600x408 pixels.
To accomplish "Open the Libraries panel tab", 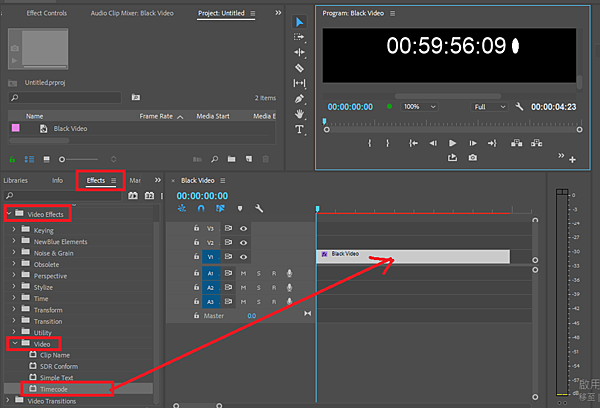I will (16, 180).
